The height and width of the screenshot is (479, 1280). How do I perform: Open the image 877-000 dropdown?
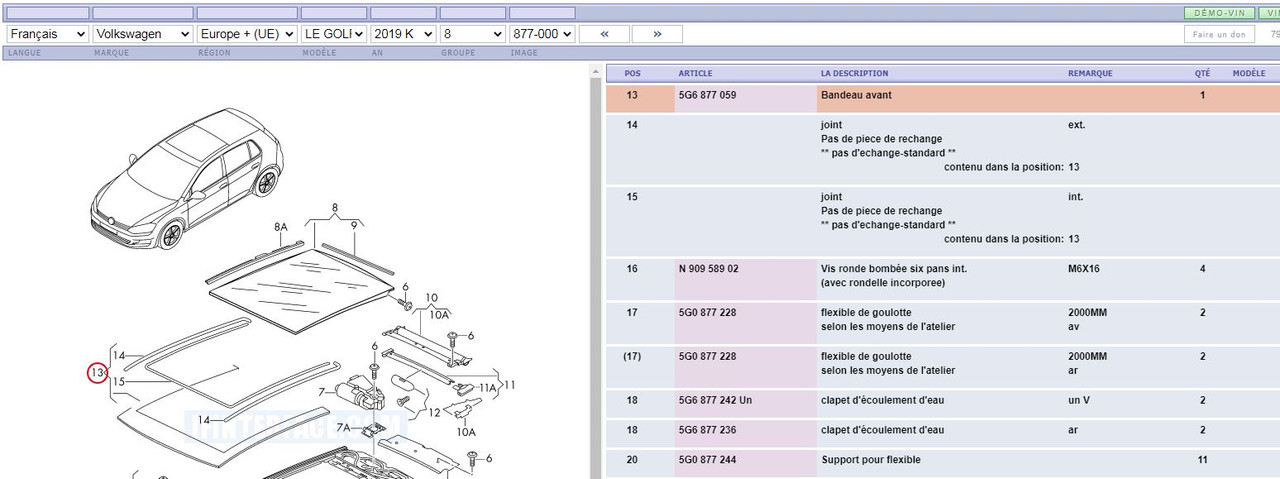coord(542,34)
